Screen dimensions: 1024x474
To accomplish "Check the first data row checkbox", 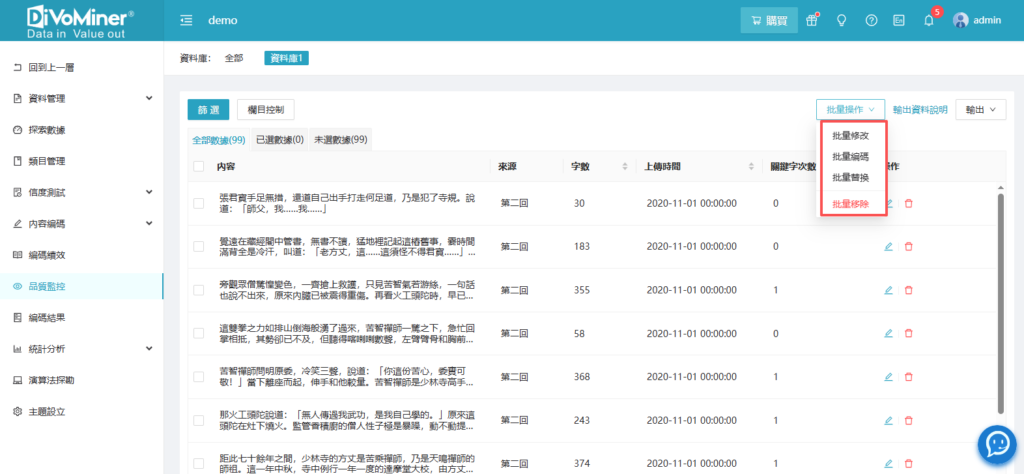I will tap(199, 203).
